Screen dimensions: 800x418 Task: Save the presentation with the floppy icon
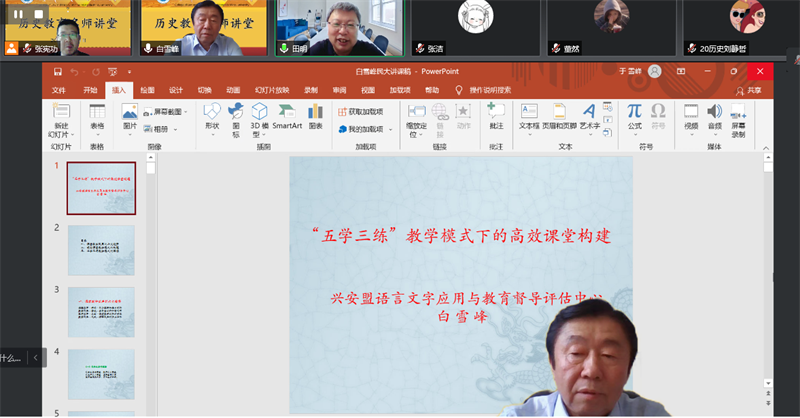[x=58, y=71]
